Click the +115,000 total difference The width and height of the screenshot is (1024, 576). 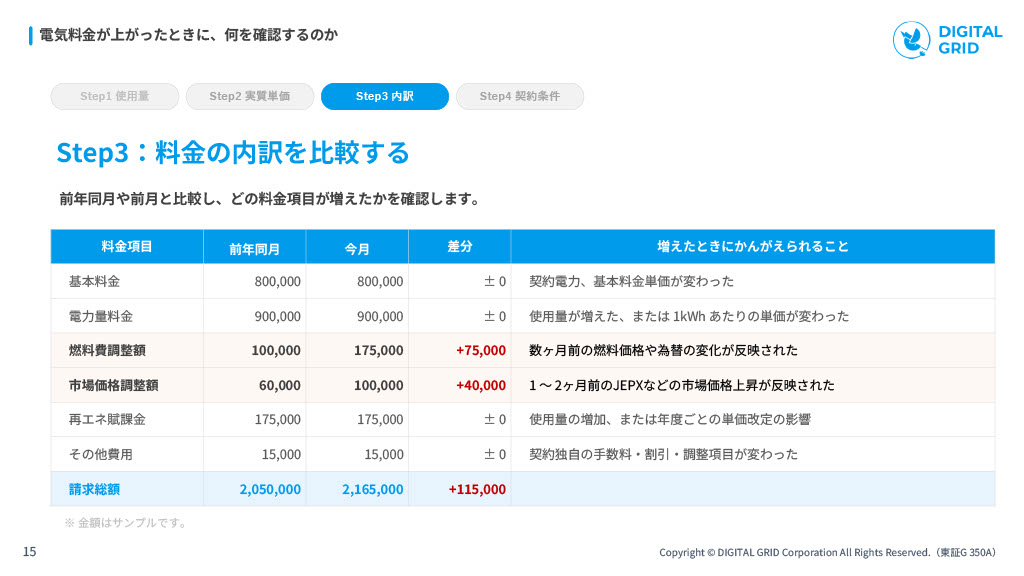click(x=477, y=489)
